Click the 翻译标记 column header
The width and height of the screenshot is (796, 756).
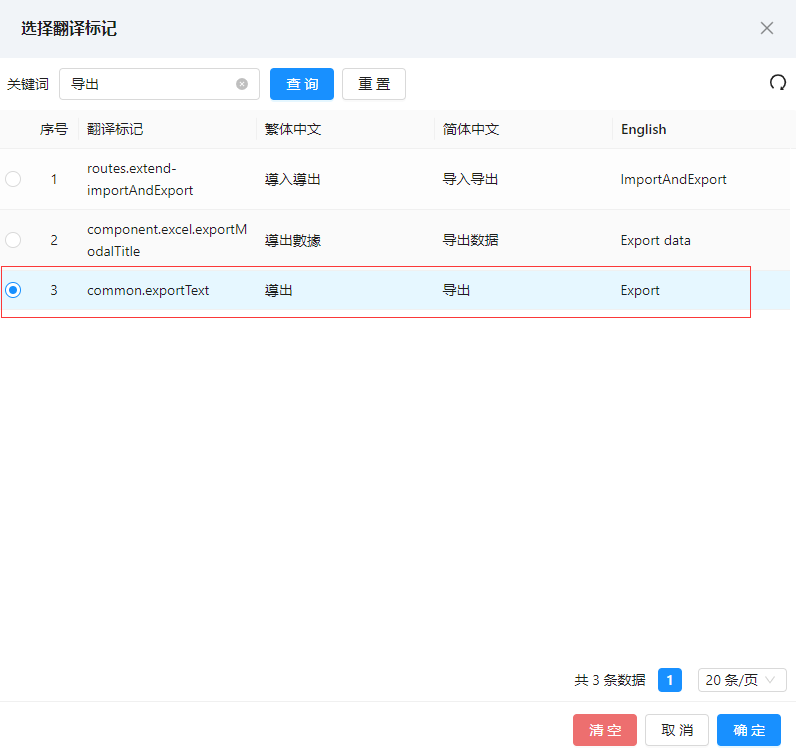tap(115, 129)
